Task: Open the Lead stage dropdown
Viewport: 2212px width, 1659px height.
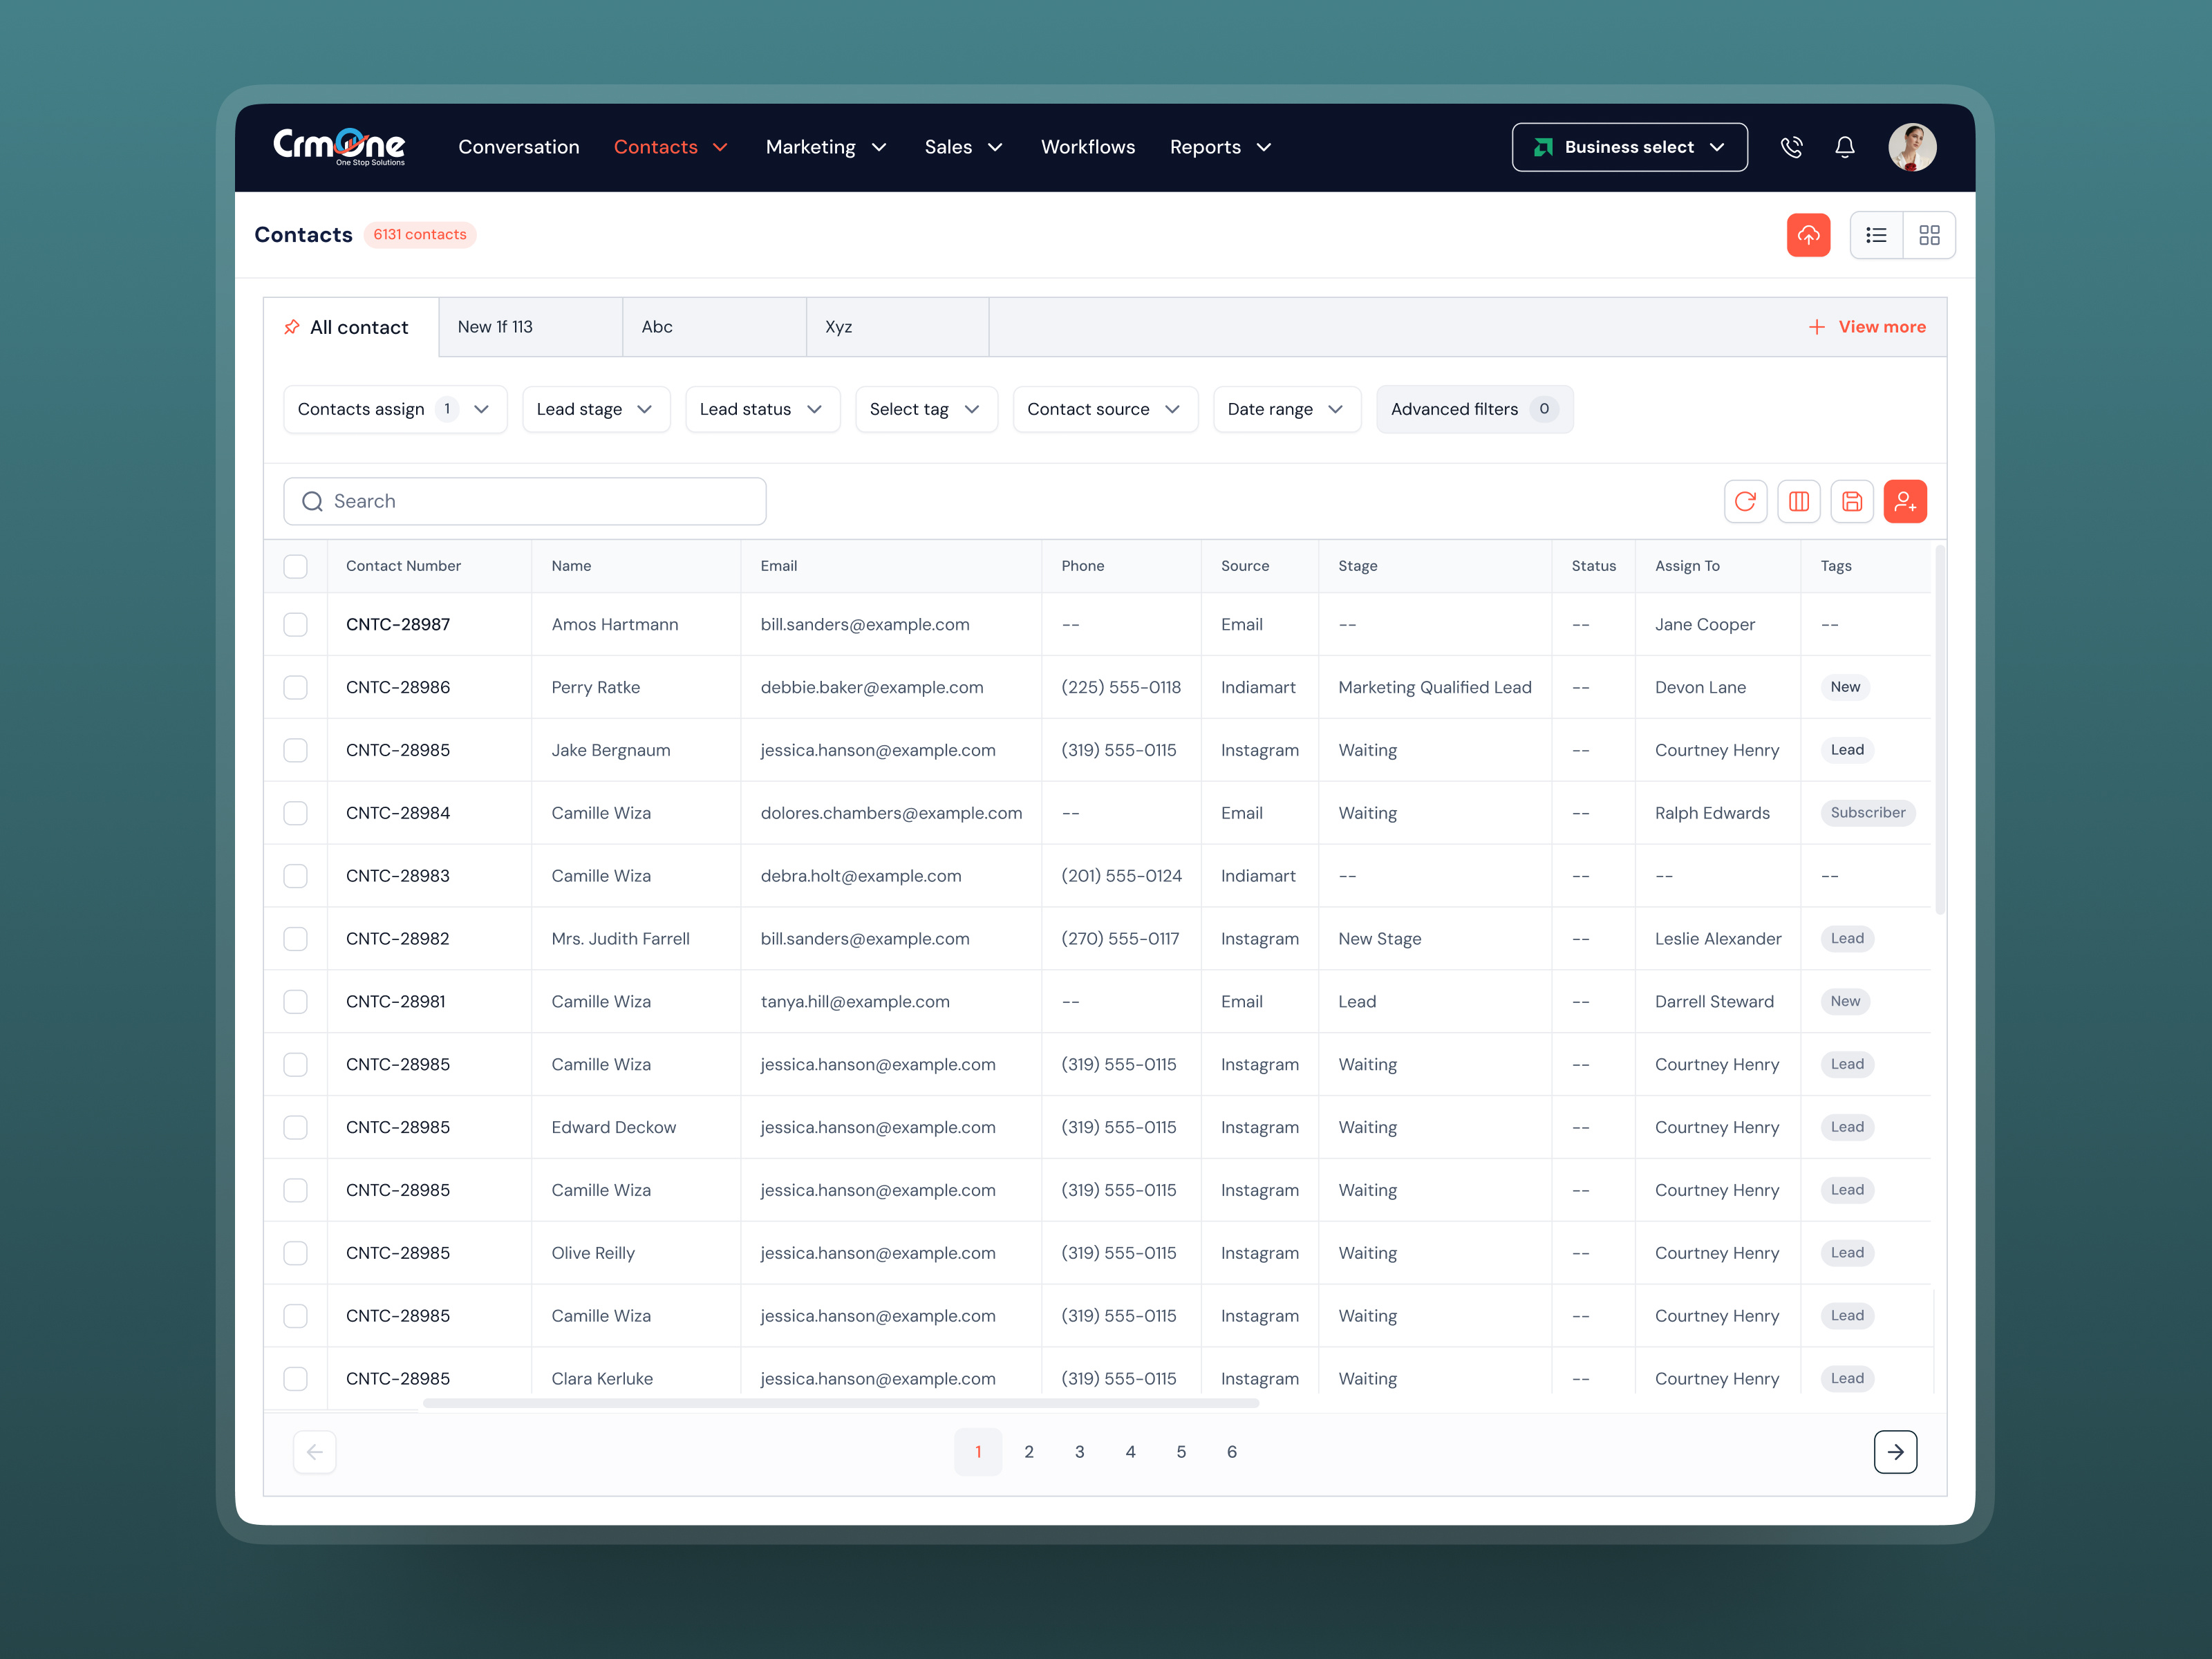Action: 596,409
